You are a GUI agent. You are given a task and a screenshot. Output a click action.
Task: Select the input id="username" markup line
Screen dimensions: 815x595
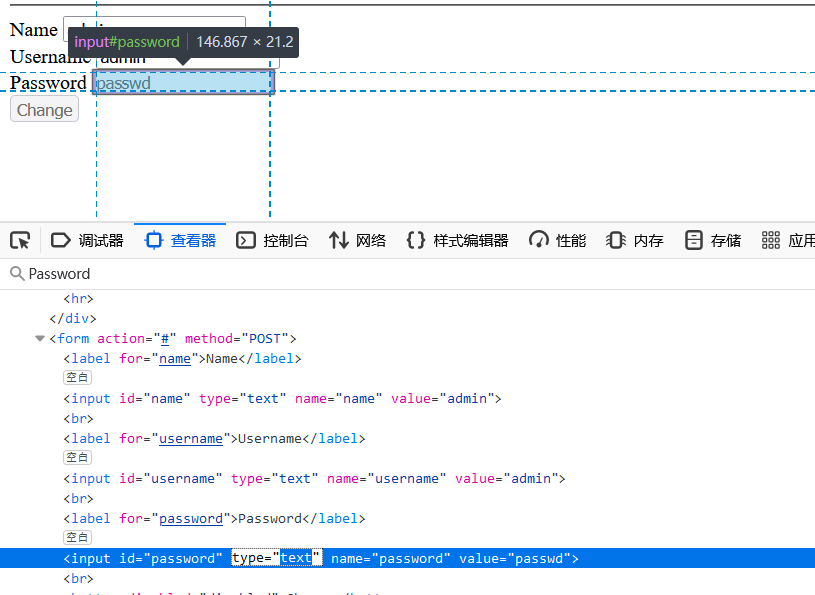tap(312, 479)
